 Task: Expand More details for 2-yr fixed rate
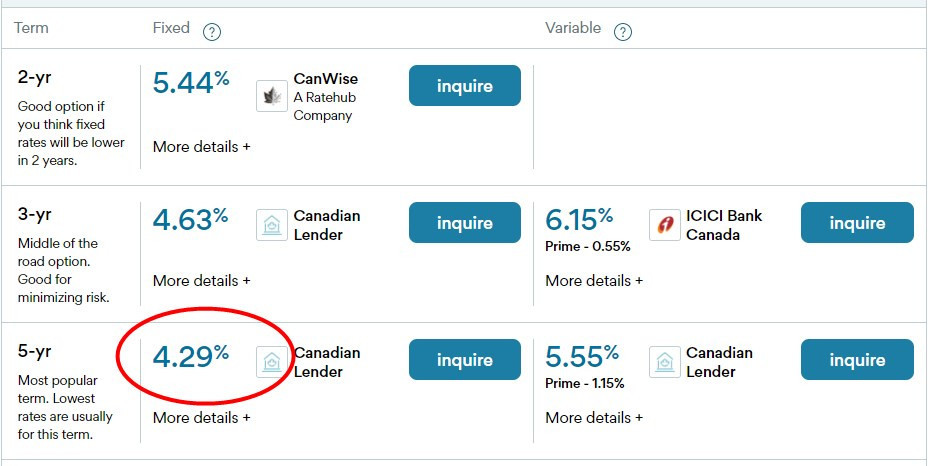[x=201, y=147]
